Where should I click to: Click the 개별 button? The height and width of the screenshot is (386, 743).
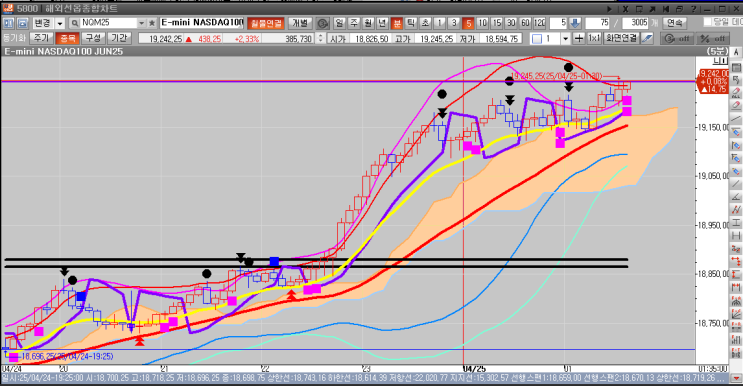point(300,23)
